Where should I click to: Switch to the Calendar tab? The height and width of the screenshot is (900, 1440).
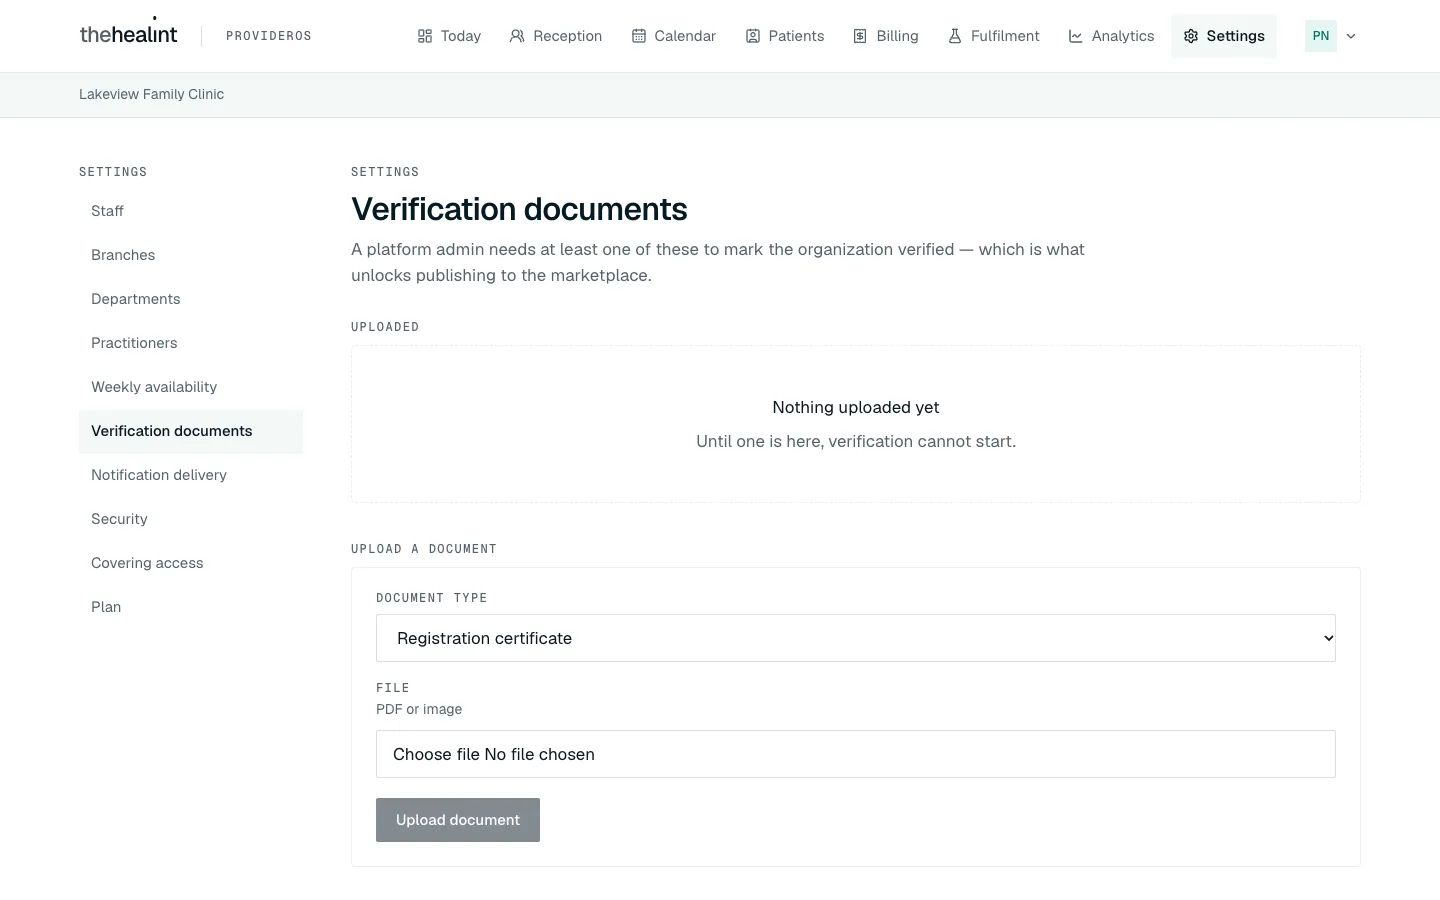pyautogui.click(x=674, y=36)
